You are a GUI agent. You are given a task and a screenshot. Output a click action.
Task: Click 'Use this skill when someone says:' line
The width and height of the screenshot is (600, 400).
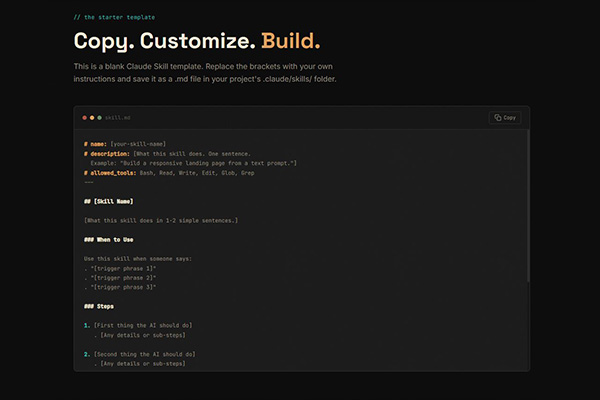coord(138,259)
